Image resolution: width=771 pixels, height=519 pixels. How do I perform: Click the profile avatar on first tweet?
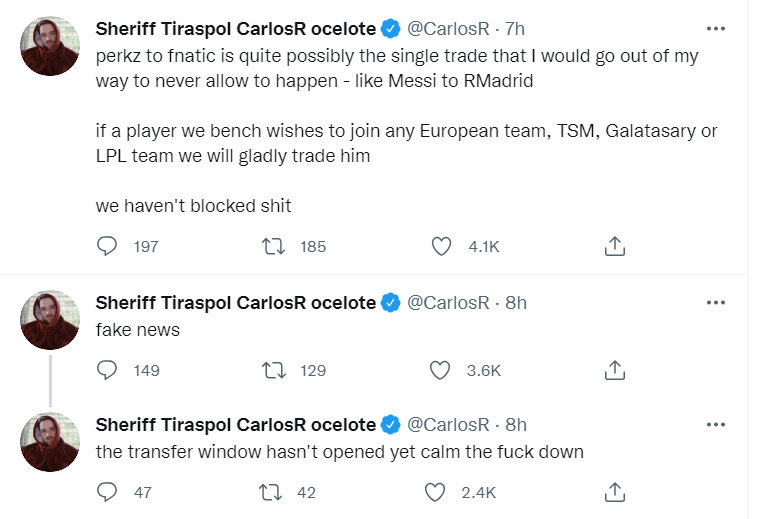[x=50, y=46]
